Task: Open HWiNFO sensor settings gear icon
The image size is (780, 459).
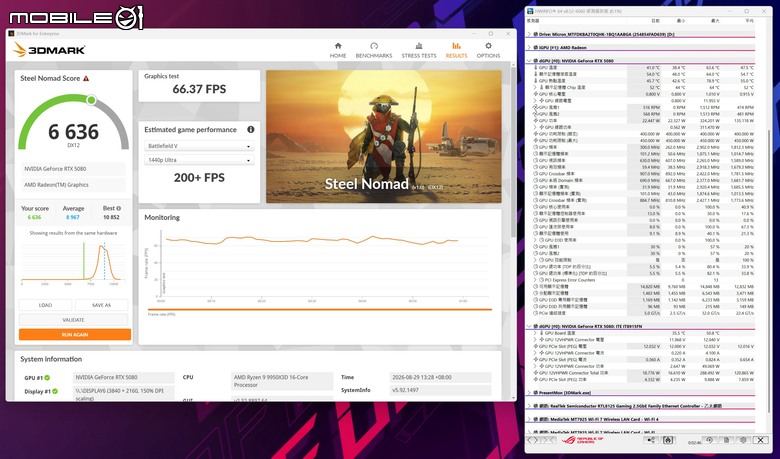Action: point(743,440)
